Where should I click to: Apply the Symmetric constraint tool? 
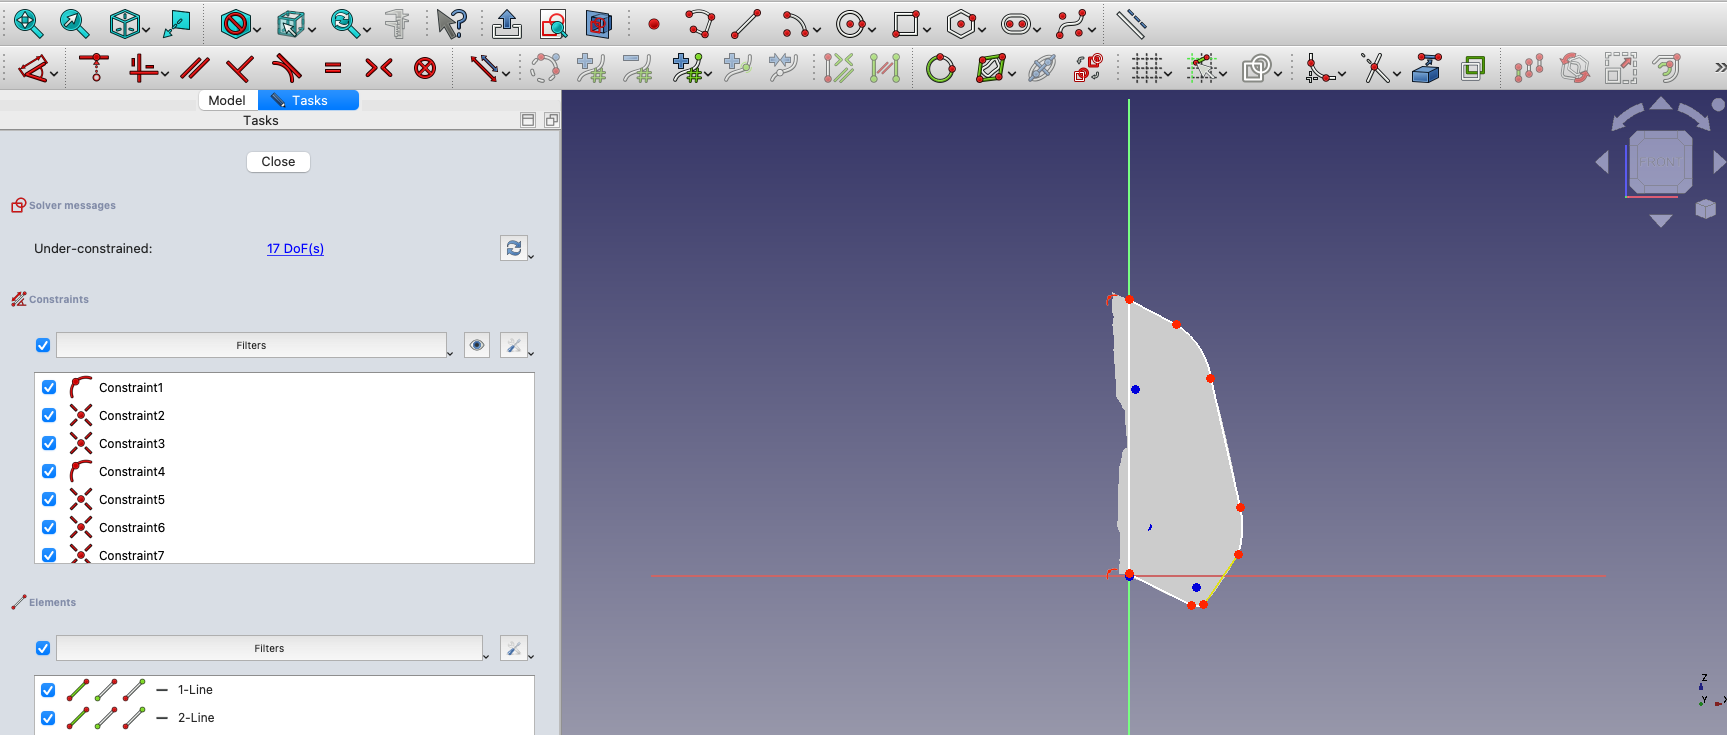pos(379,68)
